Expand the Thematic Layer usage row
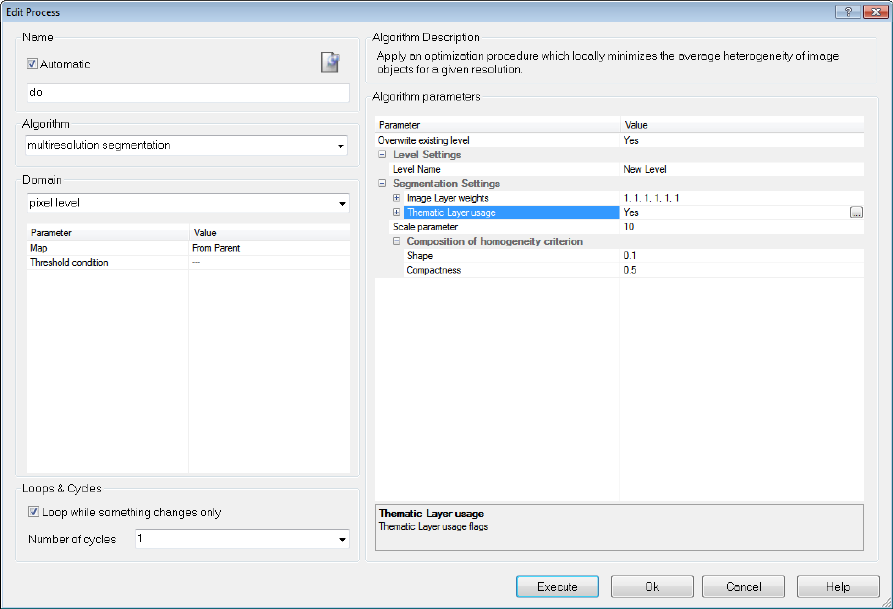The width and height of the screenshot is (893, 609). [396, 212]
